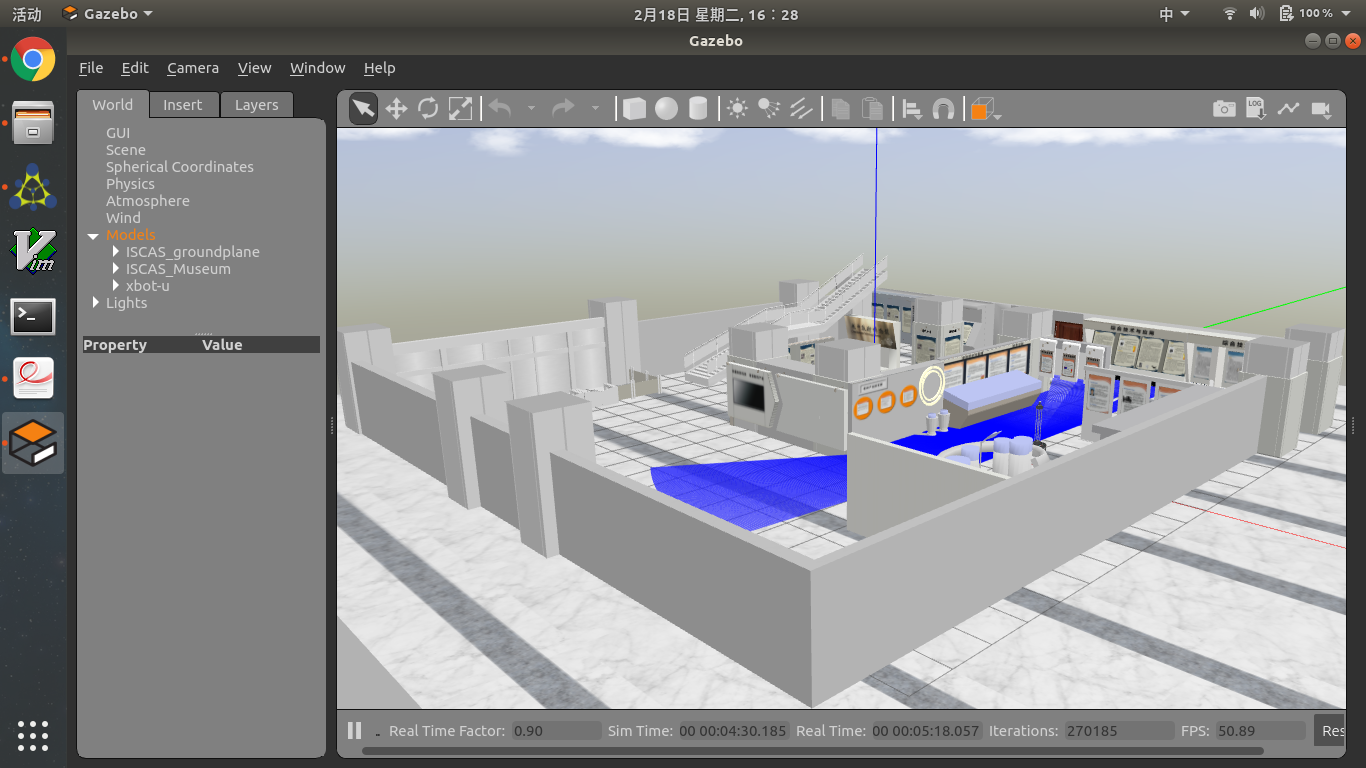Add a spot light to the world

coord(769,108)
